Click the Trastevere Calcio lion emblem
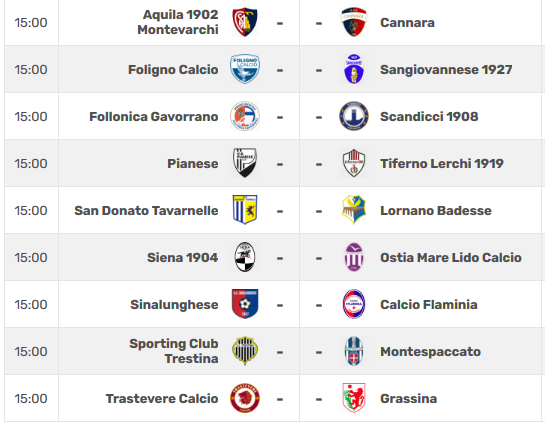The image size is (545, 426). [x=245, y=398]
